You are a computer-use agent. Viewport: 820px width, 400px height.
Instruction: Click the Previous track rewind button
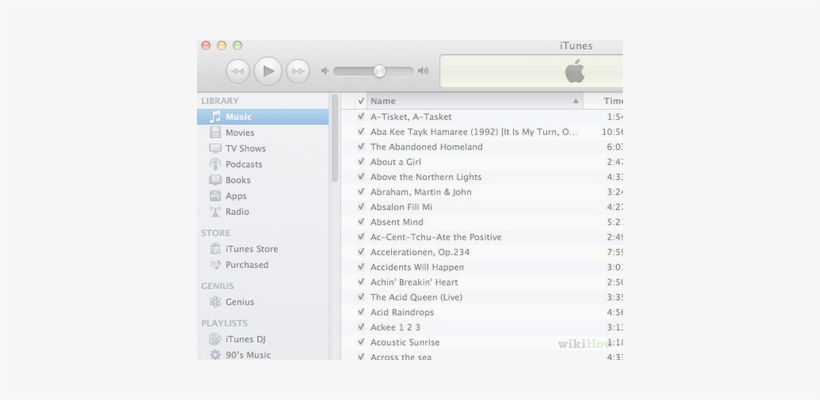(237, 71)
